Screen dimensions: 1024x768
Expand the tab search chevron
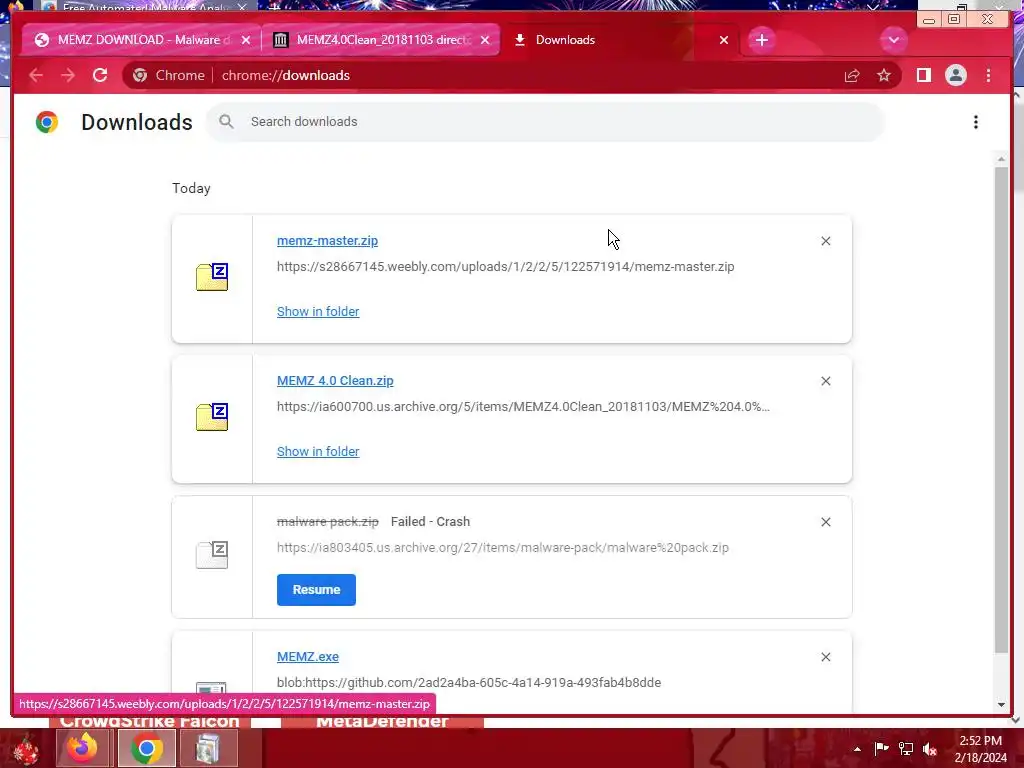pos(893,40)
